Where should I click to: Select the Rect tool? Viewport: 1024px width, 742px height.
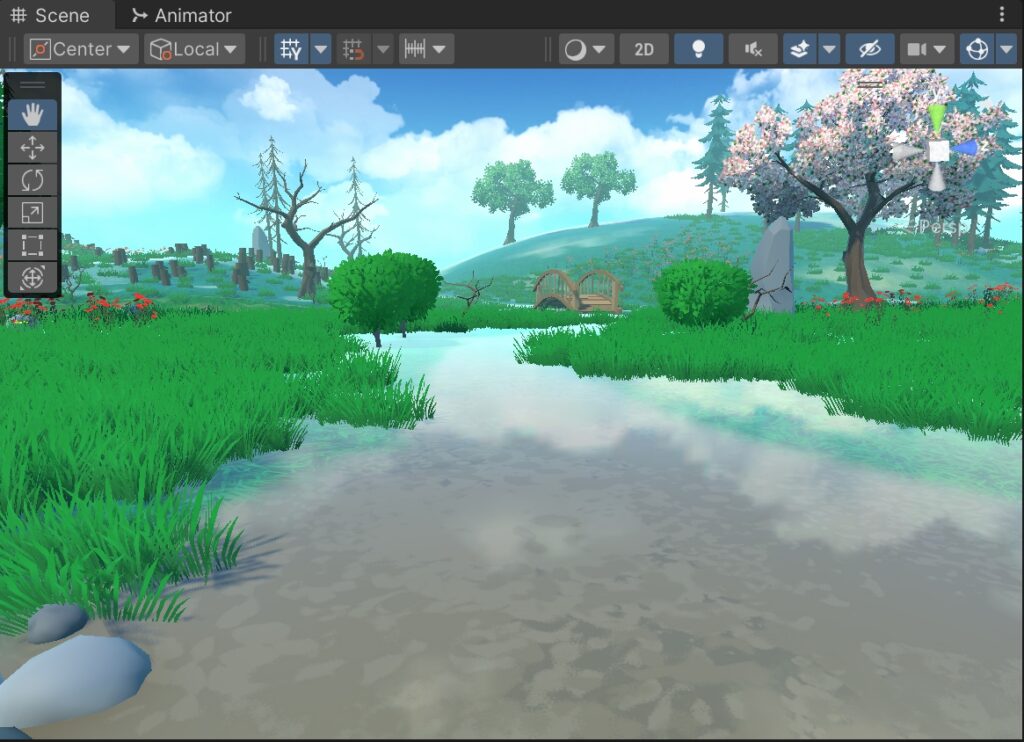pos(32,244)
